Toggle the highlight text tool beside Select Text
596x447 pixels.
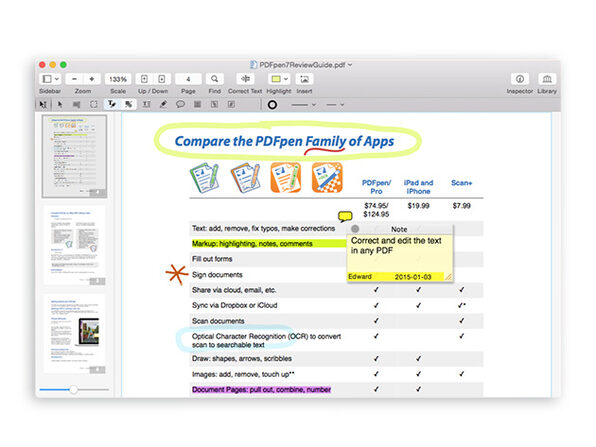(128, 104)
